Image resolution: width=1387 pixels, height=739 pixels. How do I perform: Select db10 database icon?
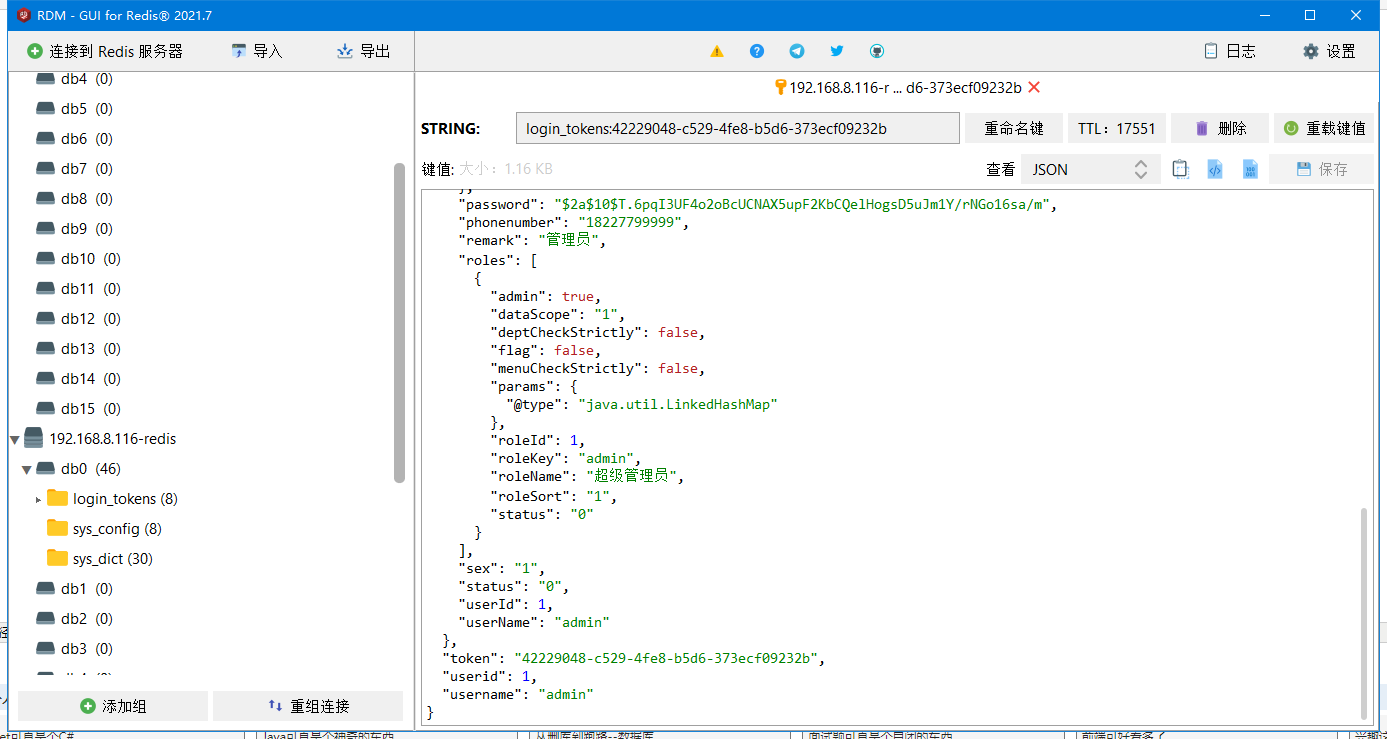click(46, 258)
